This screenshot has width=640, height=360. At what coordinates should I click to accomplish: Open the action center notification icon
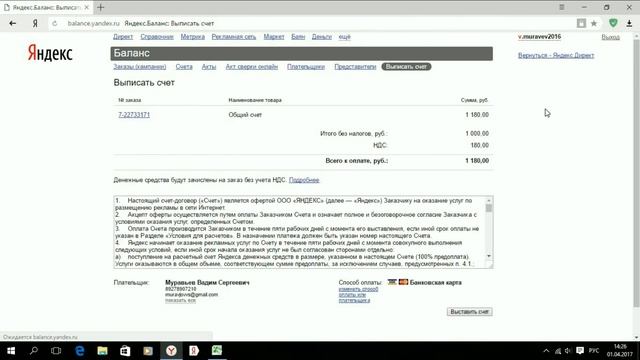click(x=580, y=351)
